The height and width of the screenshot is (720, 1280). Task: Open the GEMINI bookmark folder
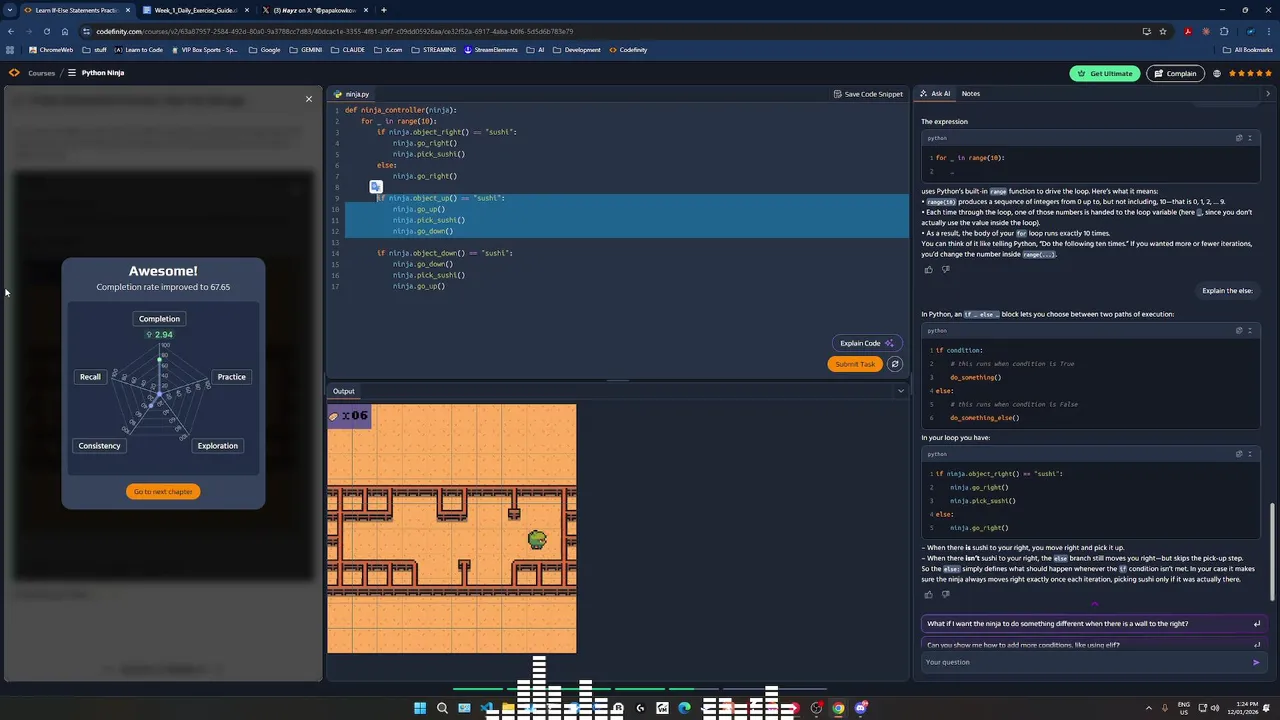[x=305, y=50]
